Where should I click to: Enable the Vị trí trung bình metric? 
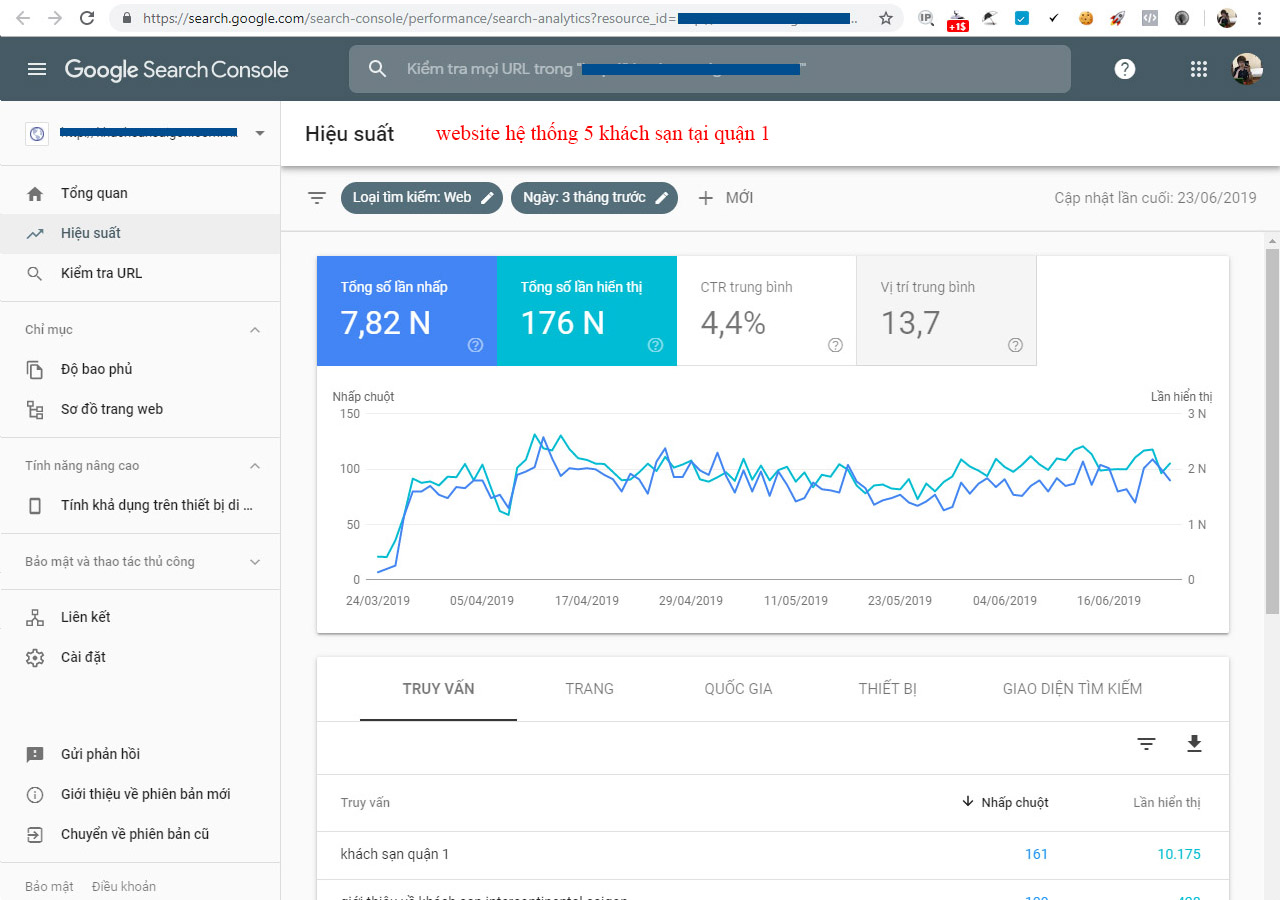(x=946, y=310)
